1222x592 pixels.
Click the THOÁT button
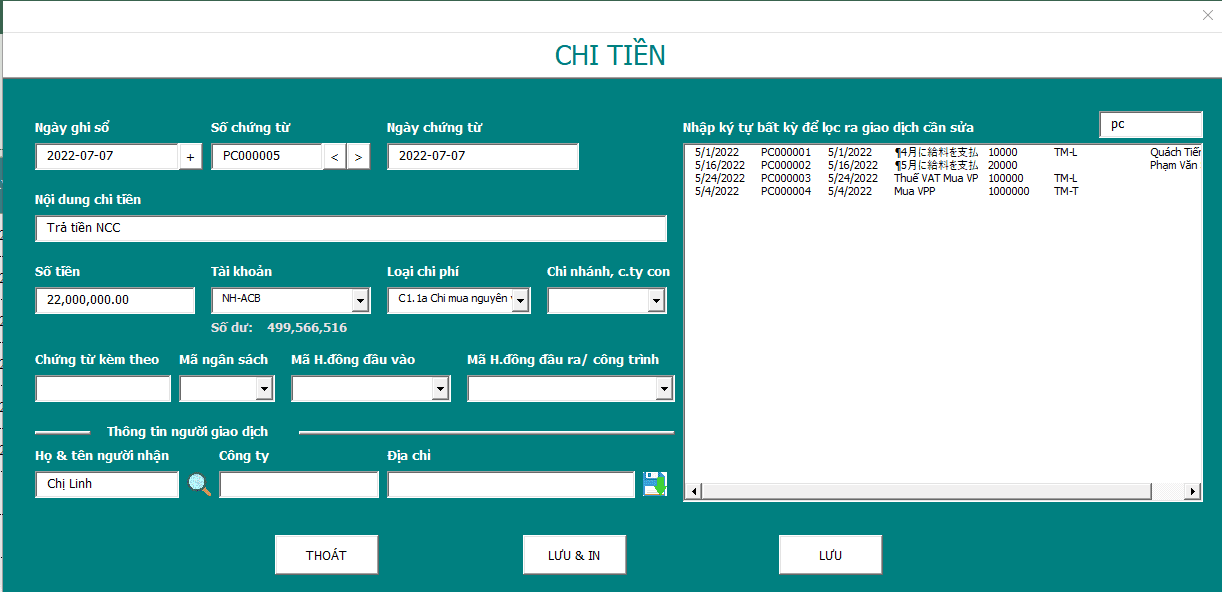point(326,555)
